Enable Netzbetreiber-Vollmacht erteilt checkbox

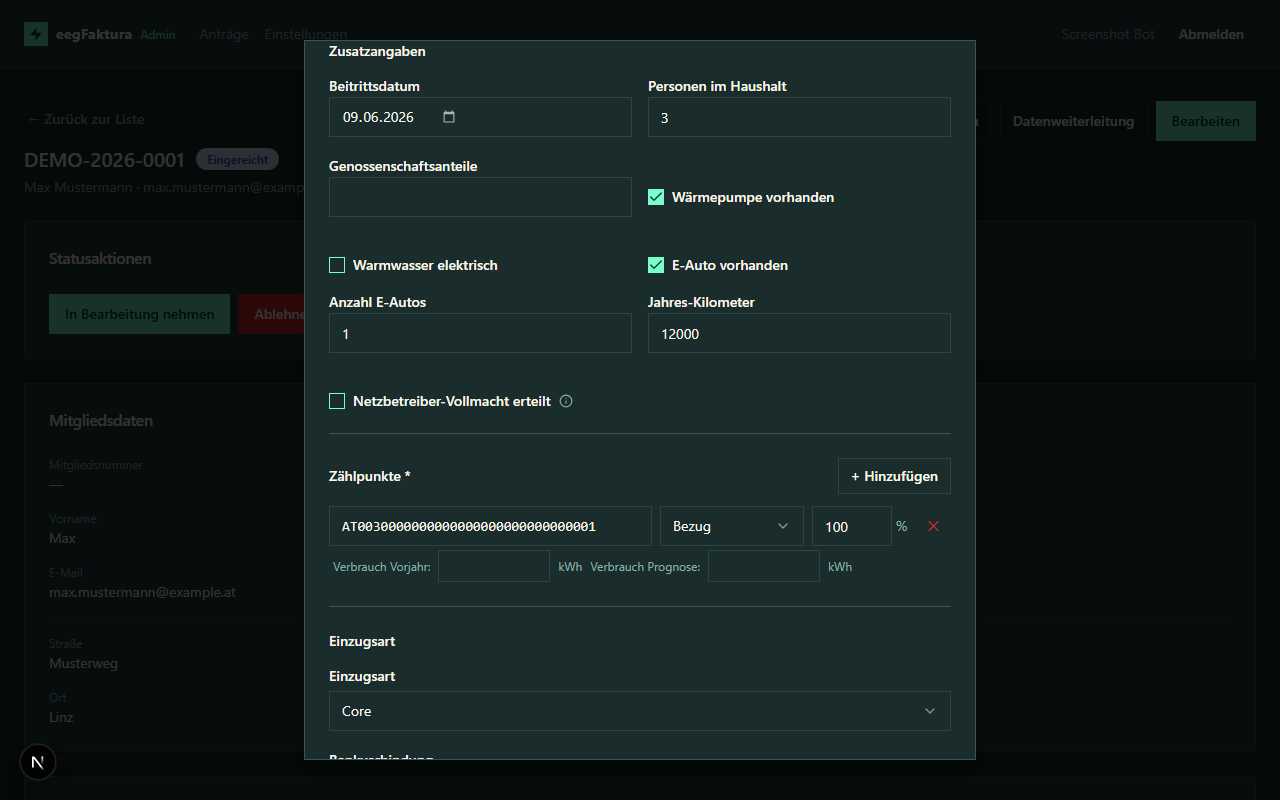coord(337,401)
